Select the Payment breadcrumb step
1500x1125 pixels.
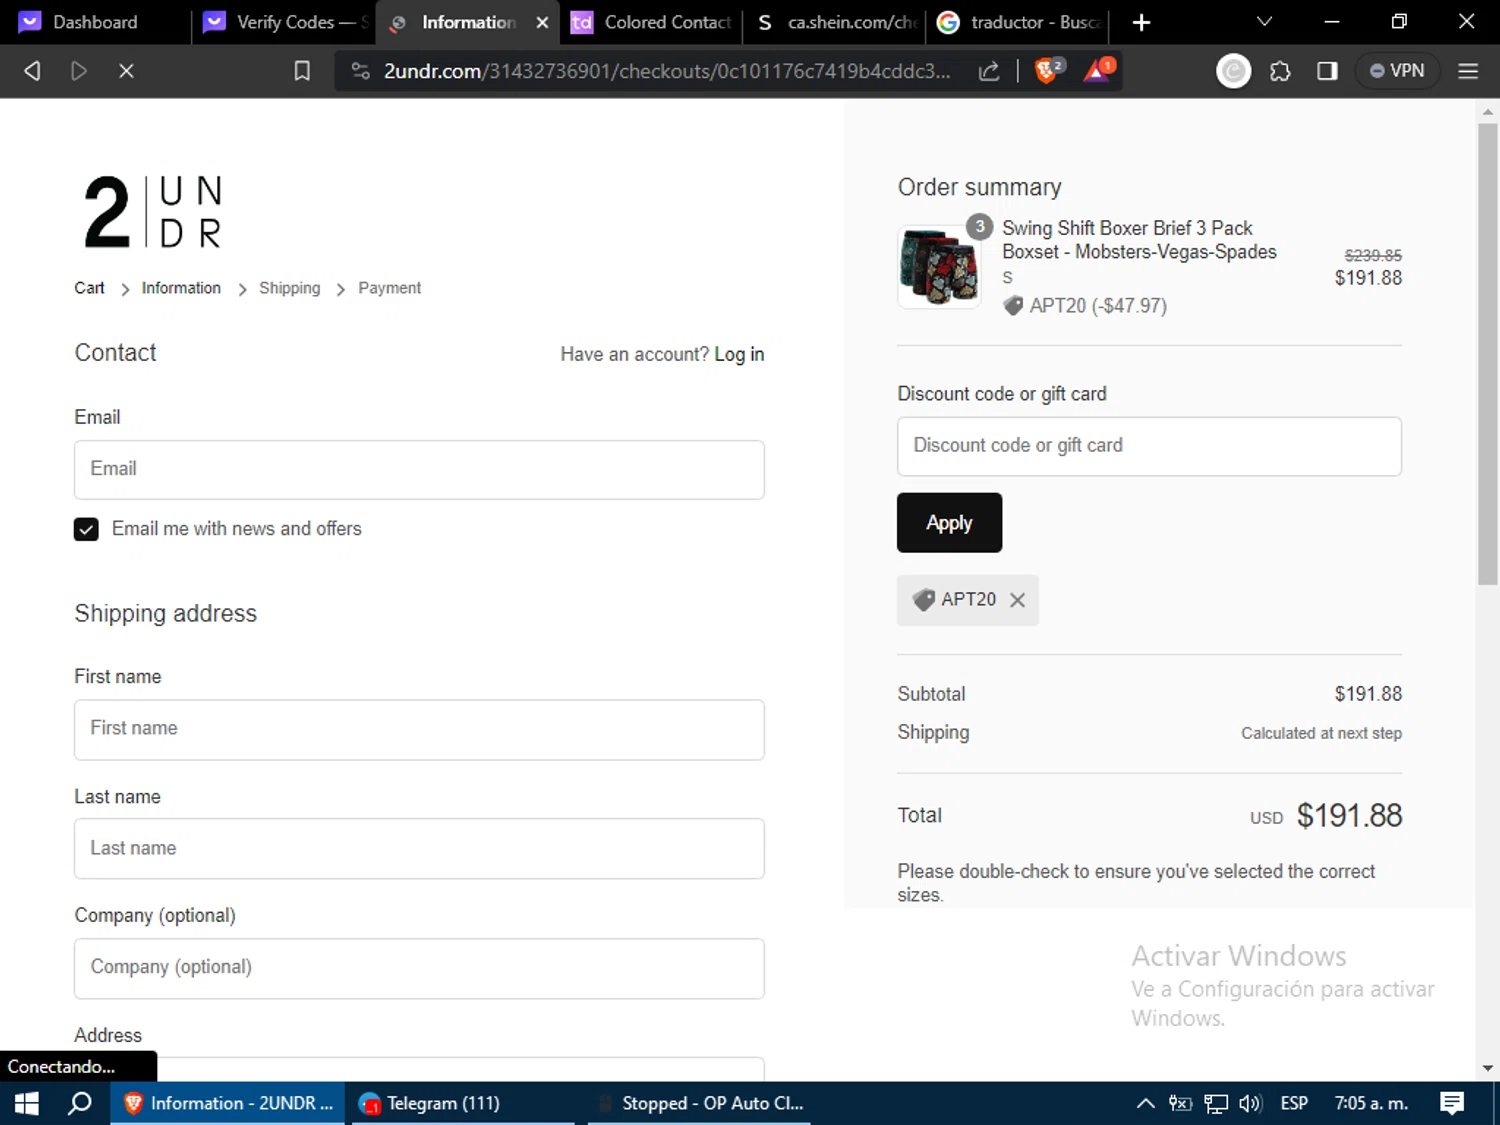point(389,288)
